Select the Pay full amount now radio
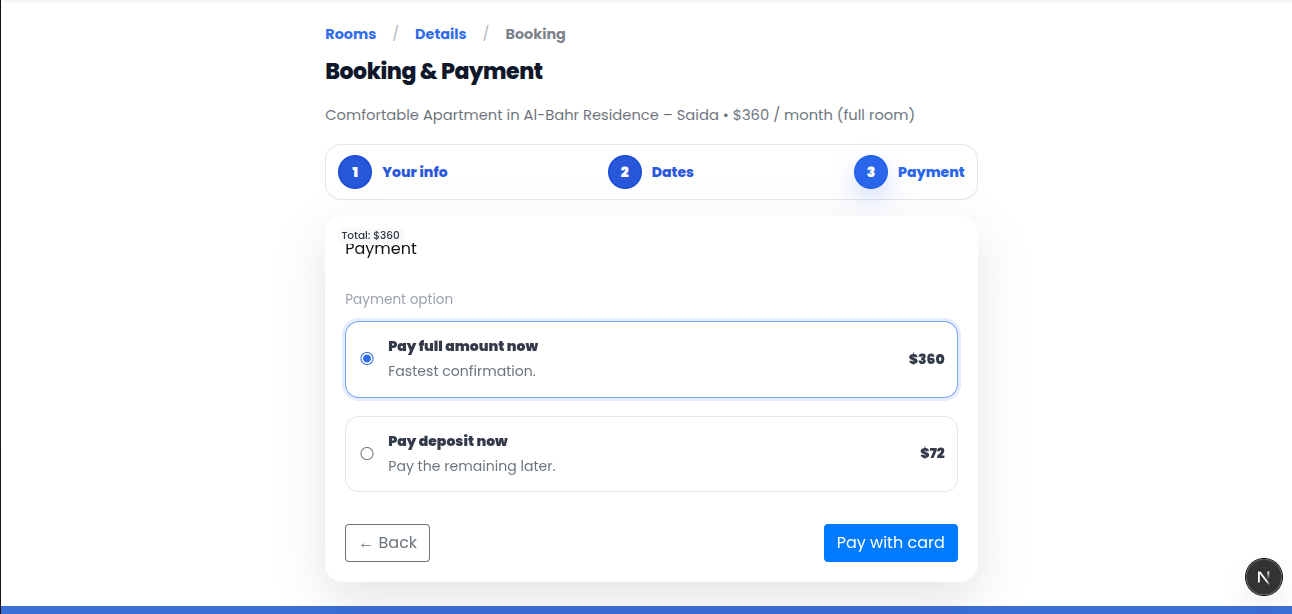This screenshot has height=614, width=1292. pyautogui.click(x=367, y=359)
